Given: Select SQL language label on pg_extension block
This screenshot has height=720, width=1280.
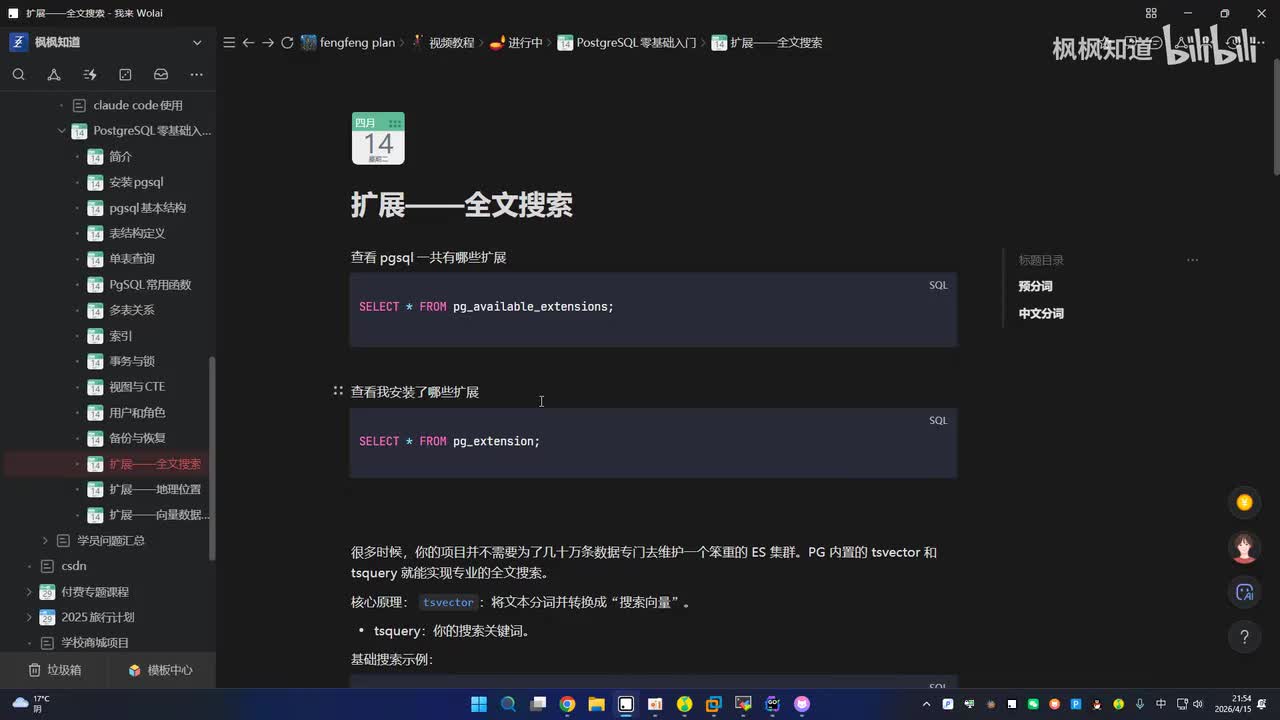Looking at the screenshot, I should (x=938, y=420).
